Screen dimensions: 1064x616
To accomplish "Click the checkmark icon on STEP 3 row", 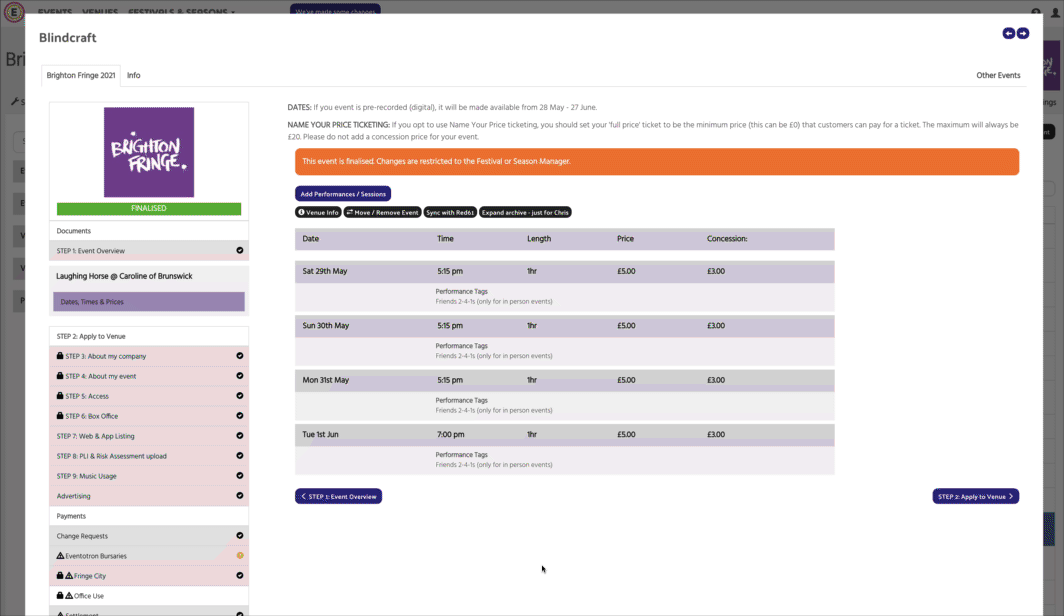I will [x=240, y=355].
